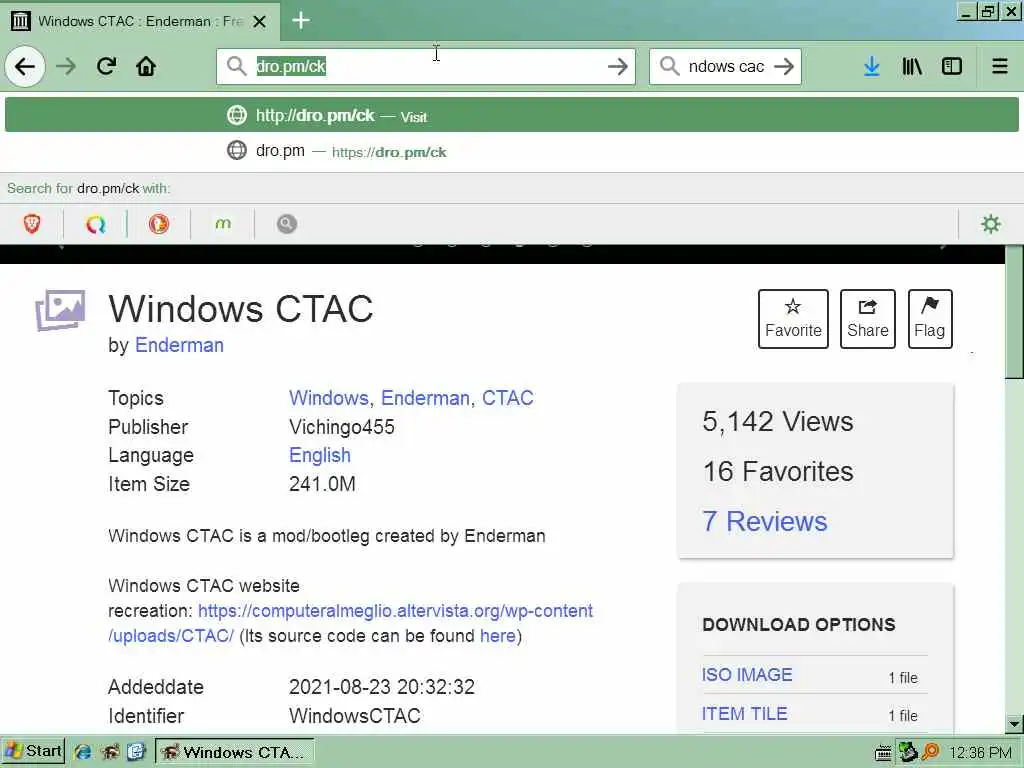Open search settings gear icon

(991, 224)
